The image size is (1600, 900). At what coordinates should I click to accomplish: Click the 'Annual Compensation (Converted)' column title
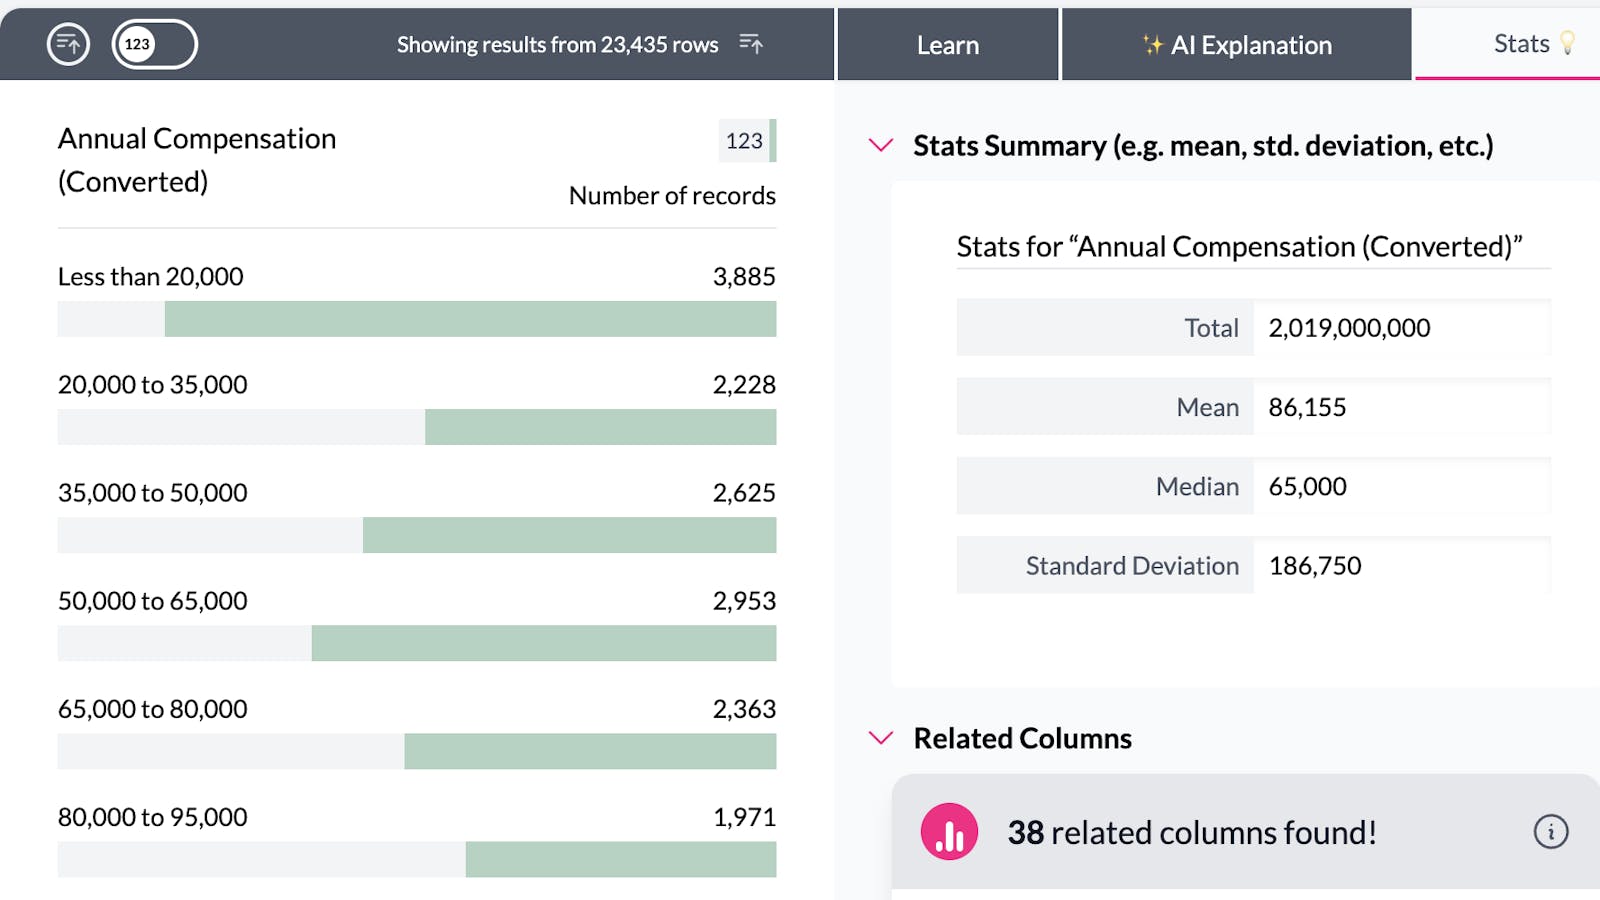(x=197, y=160)
